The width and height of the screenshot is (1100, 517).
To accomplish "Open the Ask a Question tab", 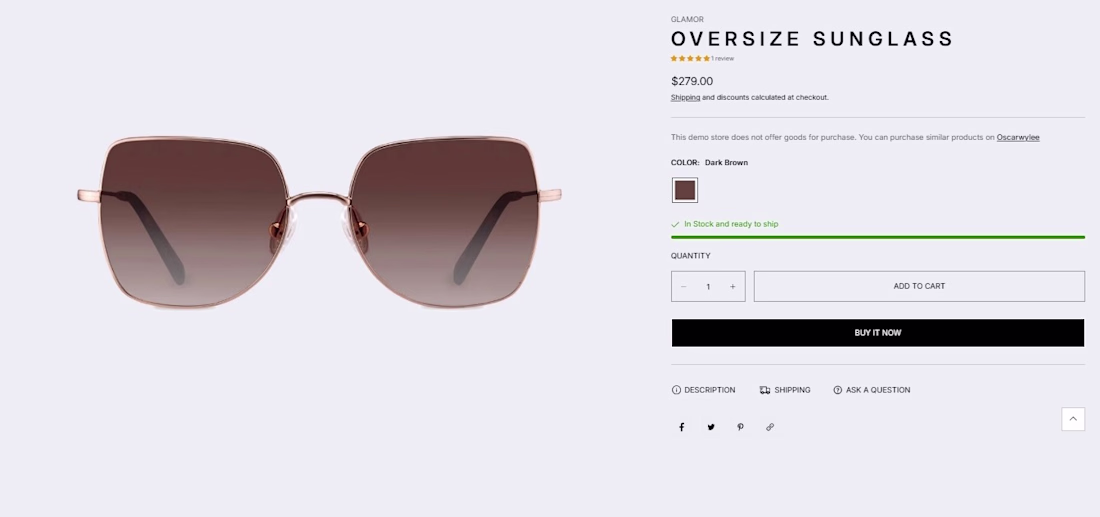I will (x=871, y=390).
